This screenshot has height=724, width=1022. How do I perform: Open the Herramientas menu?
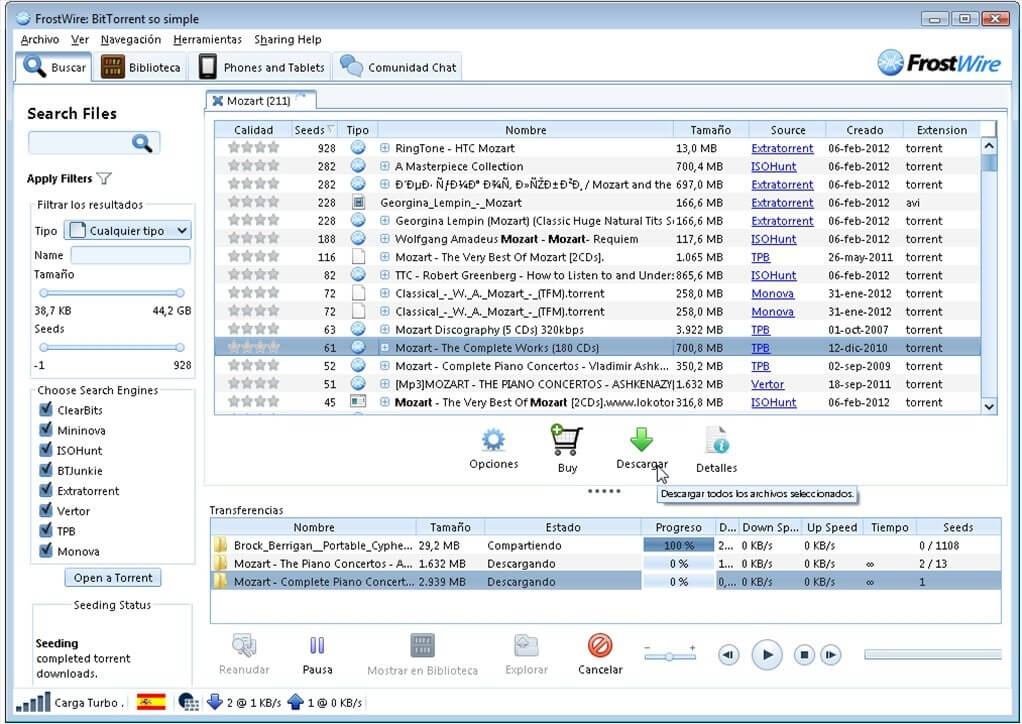point(207,40)
